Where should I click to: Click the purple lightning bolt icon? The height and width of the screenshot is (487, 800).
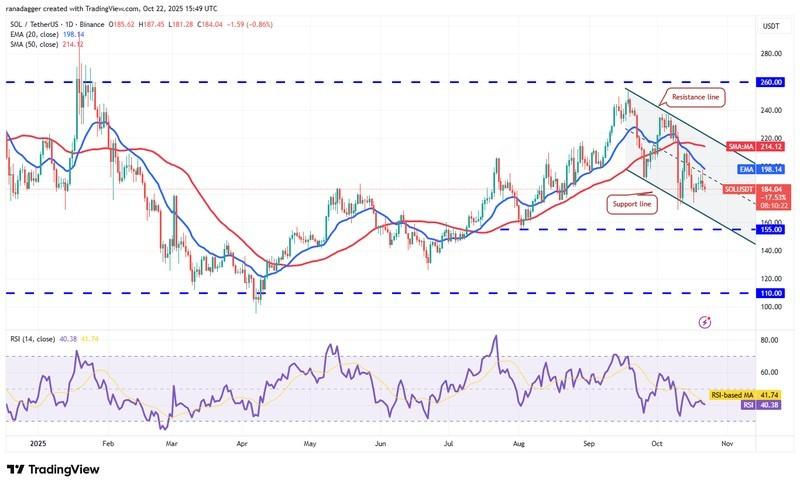pyautogui.click(x=705, y=322)
